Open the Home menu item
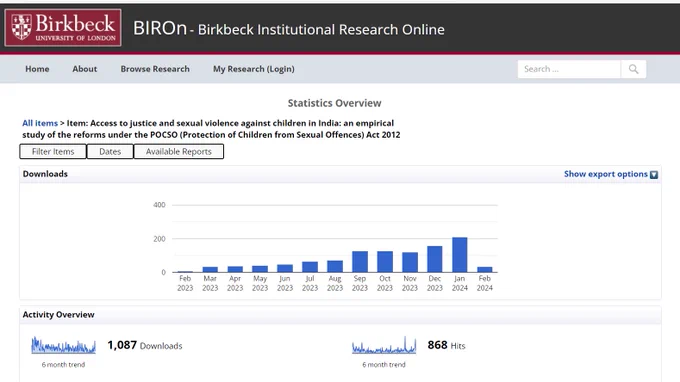This screenshot has height=382, width=680. [37, 69]
